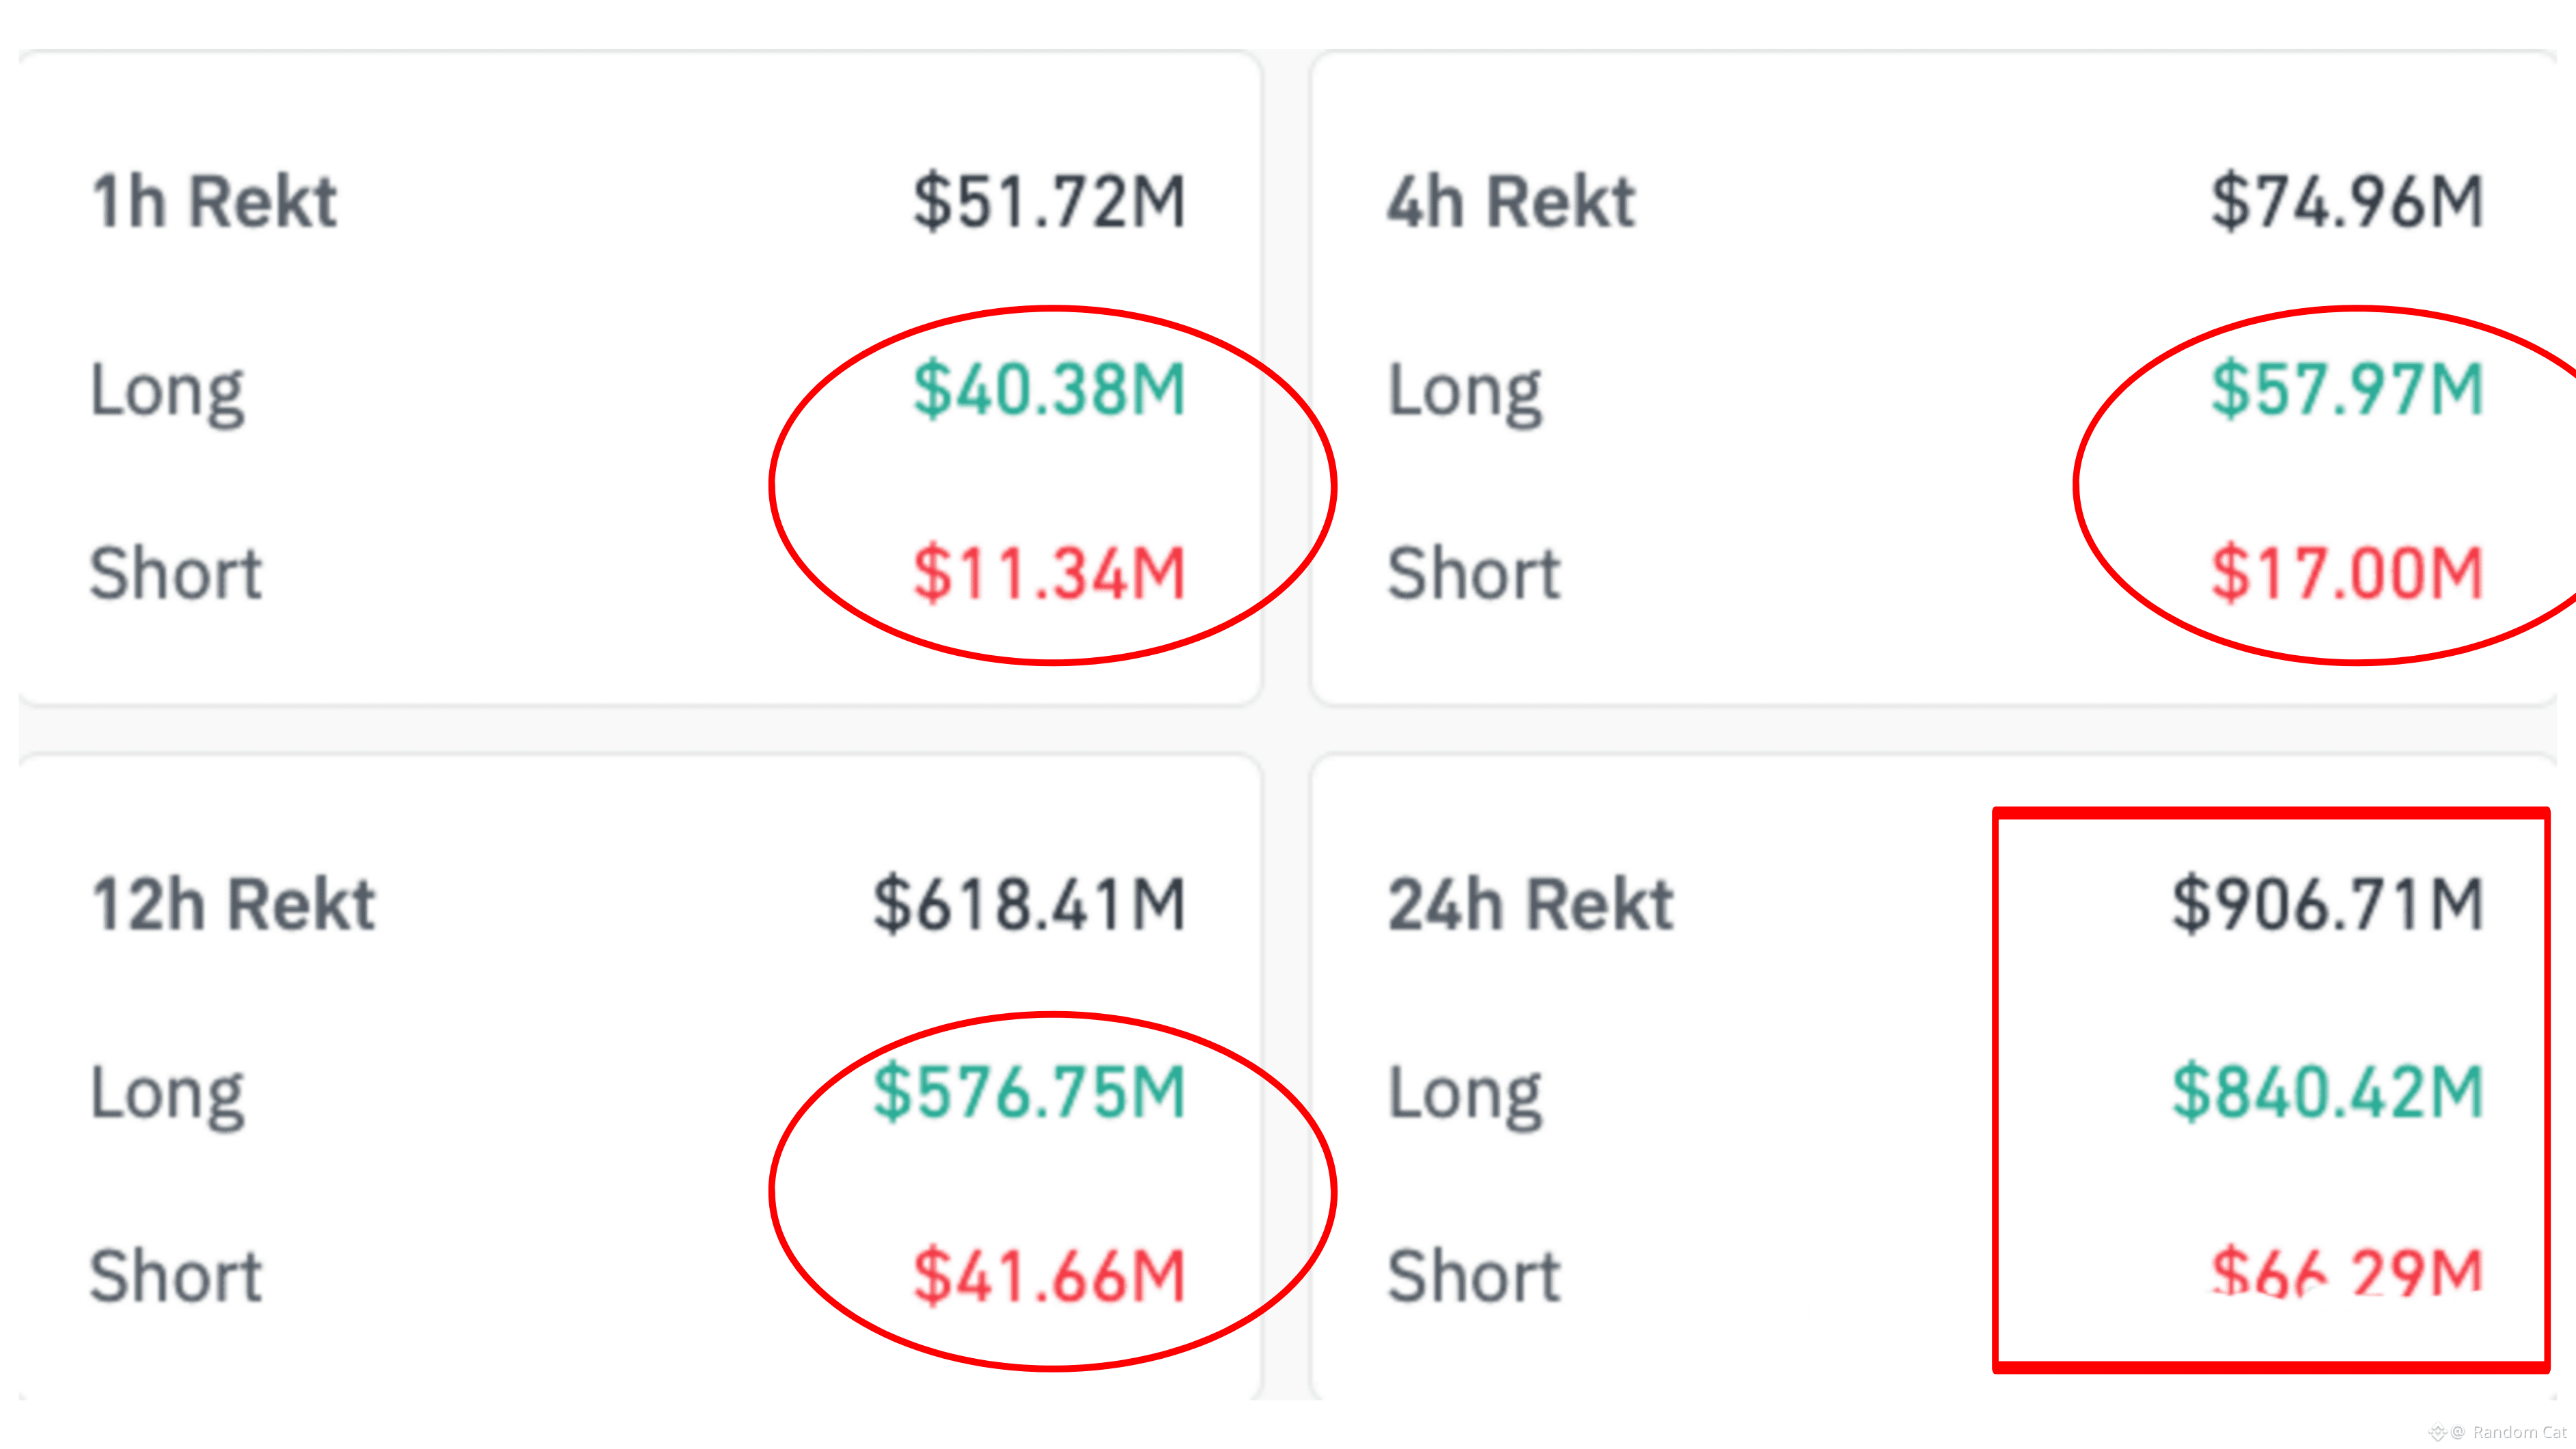Select the 24h total $906.71M
Viewport: 2576px width, 1449px height.
[2327, 905]
